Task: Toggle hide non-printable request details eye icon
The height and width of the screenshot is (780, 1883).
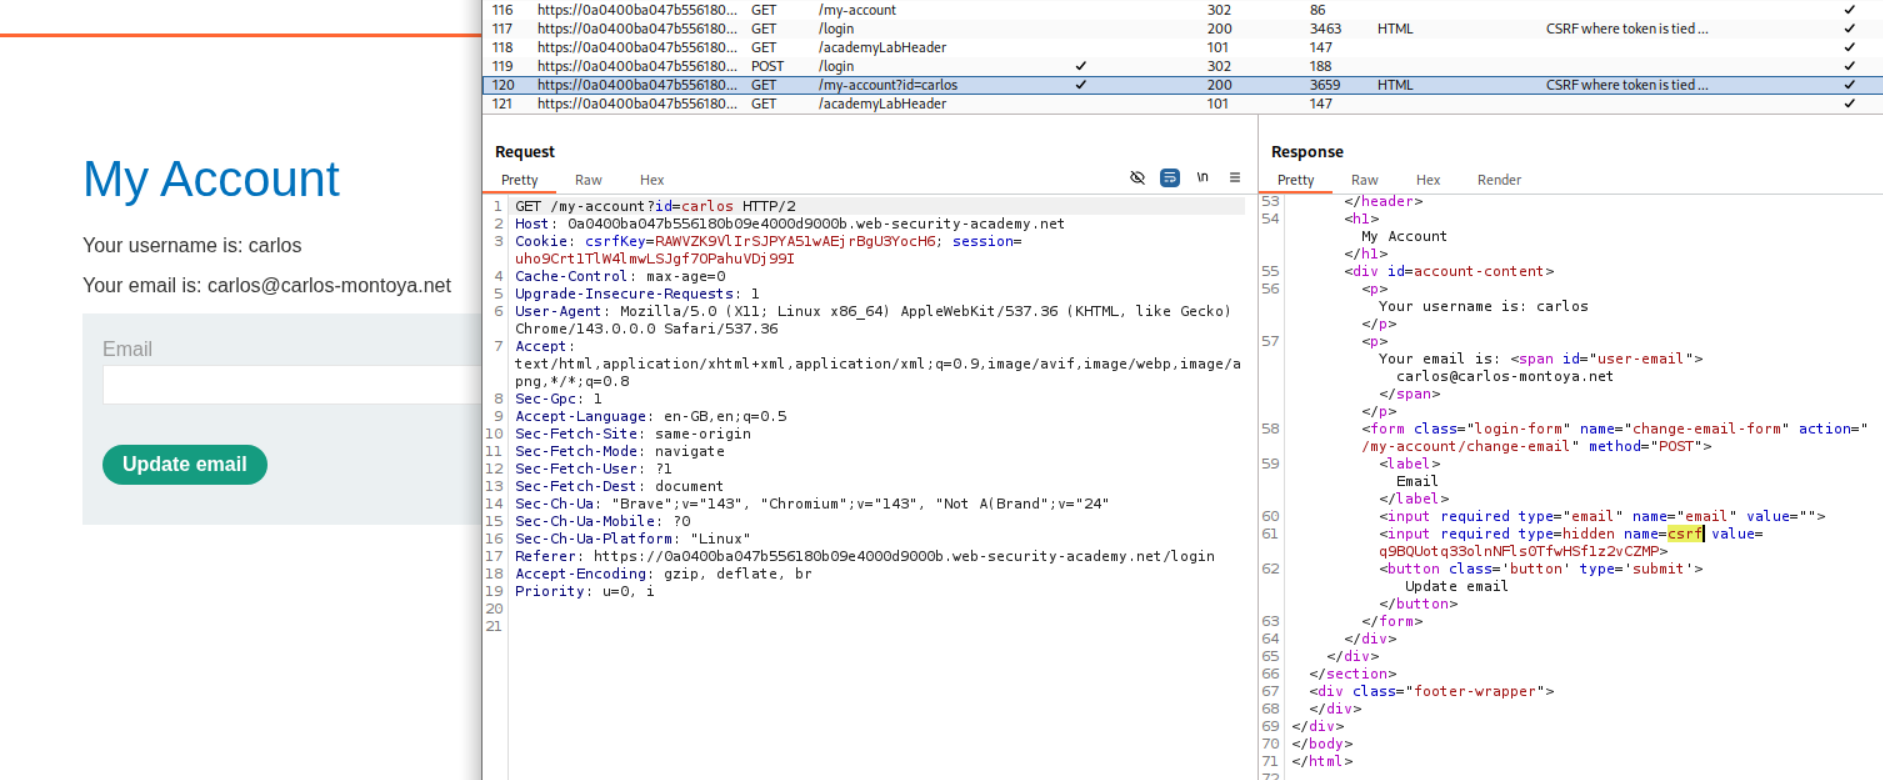Action: click(x=1137, y=178)
